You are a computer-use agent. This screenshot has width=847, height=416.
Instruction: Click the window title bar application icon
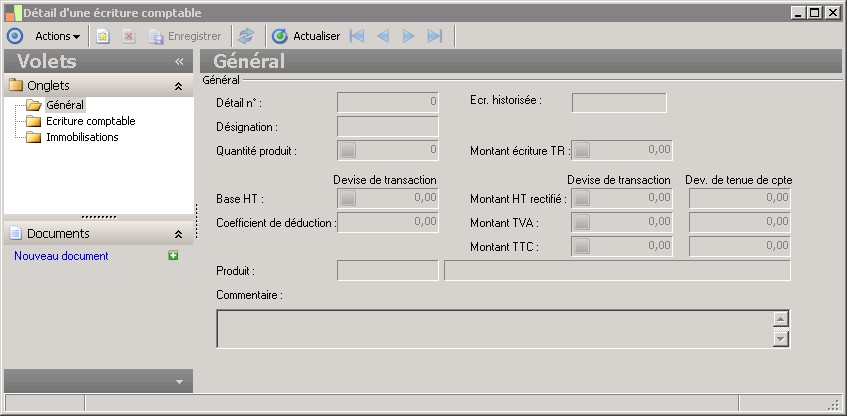[14, 13]
